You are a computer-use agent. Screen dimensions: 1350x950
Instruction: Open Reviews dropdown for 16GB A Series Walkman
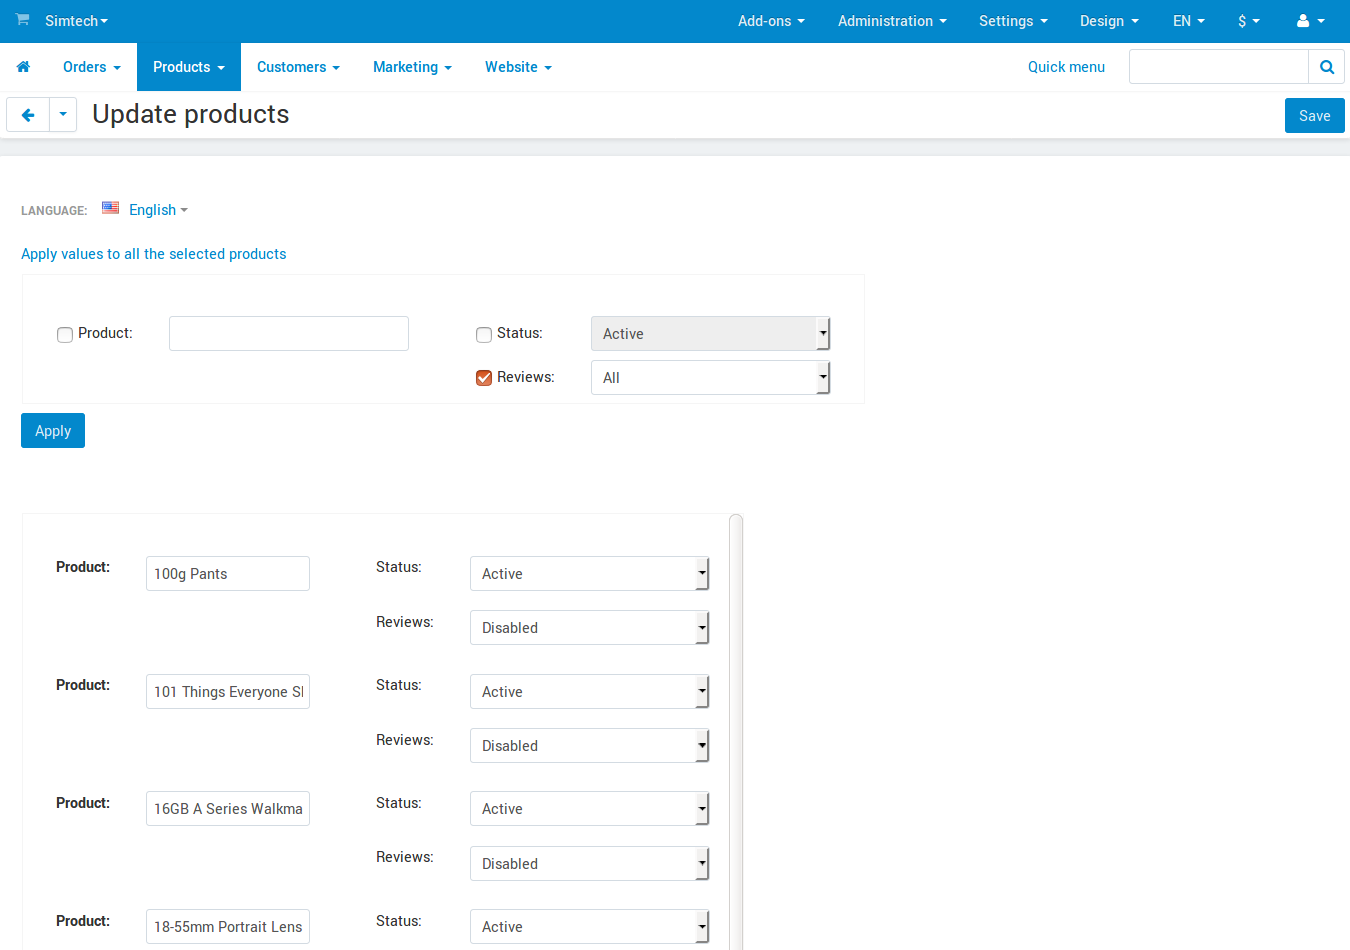(x=589, y=864)
